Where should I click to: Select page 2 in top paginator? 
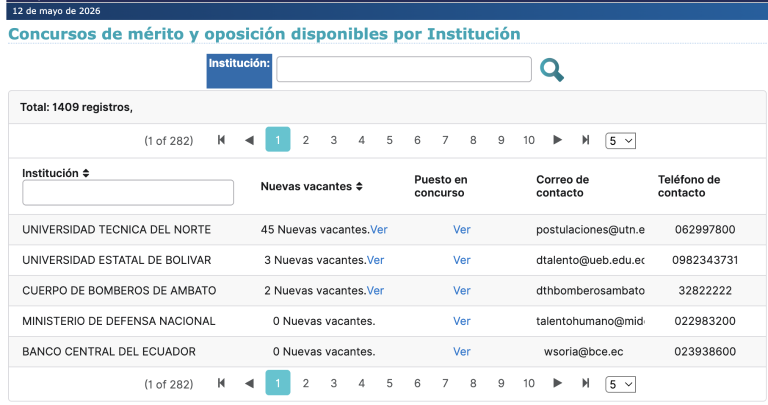click(x=306, y=140)
